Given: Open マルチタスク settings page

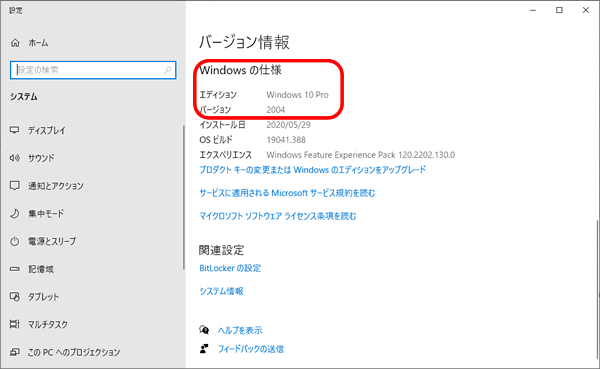Looking at the screenshot, I should click(x=48, y=325).
